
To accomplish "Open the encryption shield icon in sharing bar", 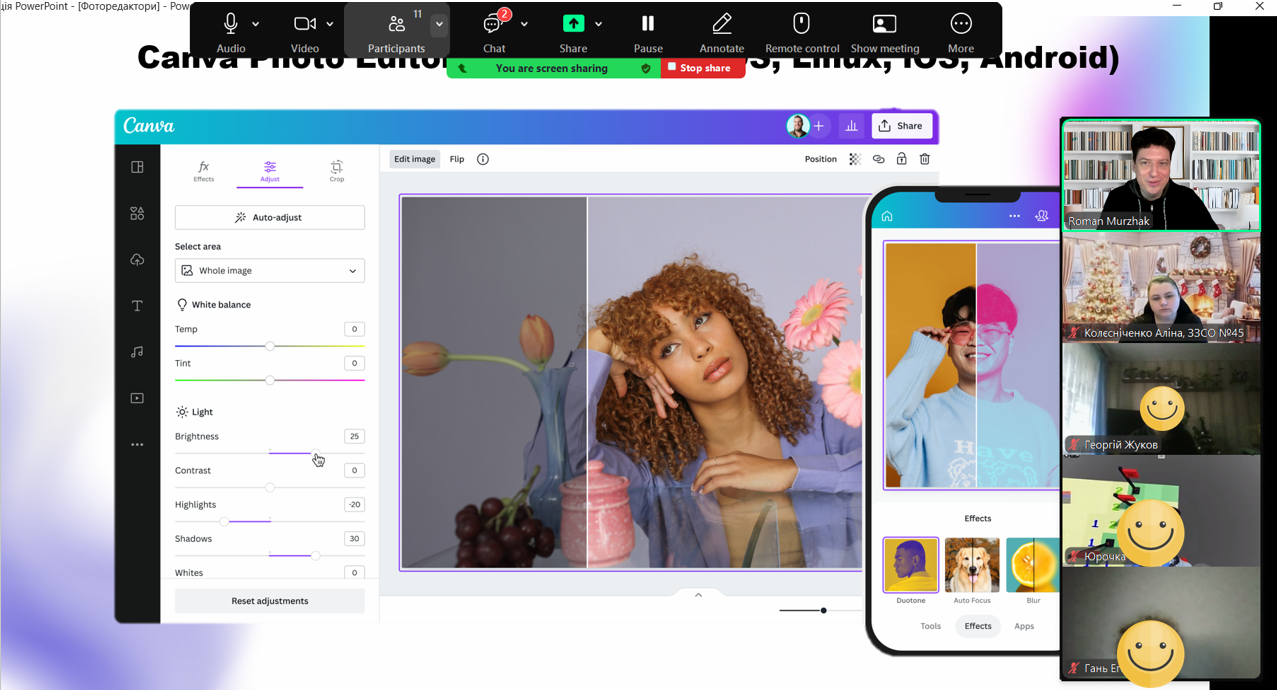I will pos(646,68).
